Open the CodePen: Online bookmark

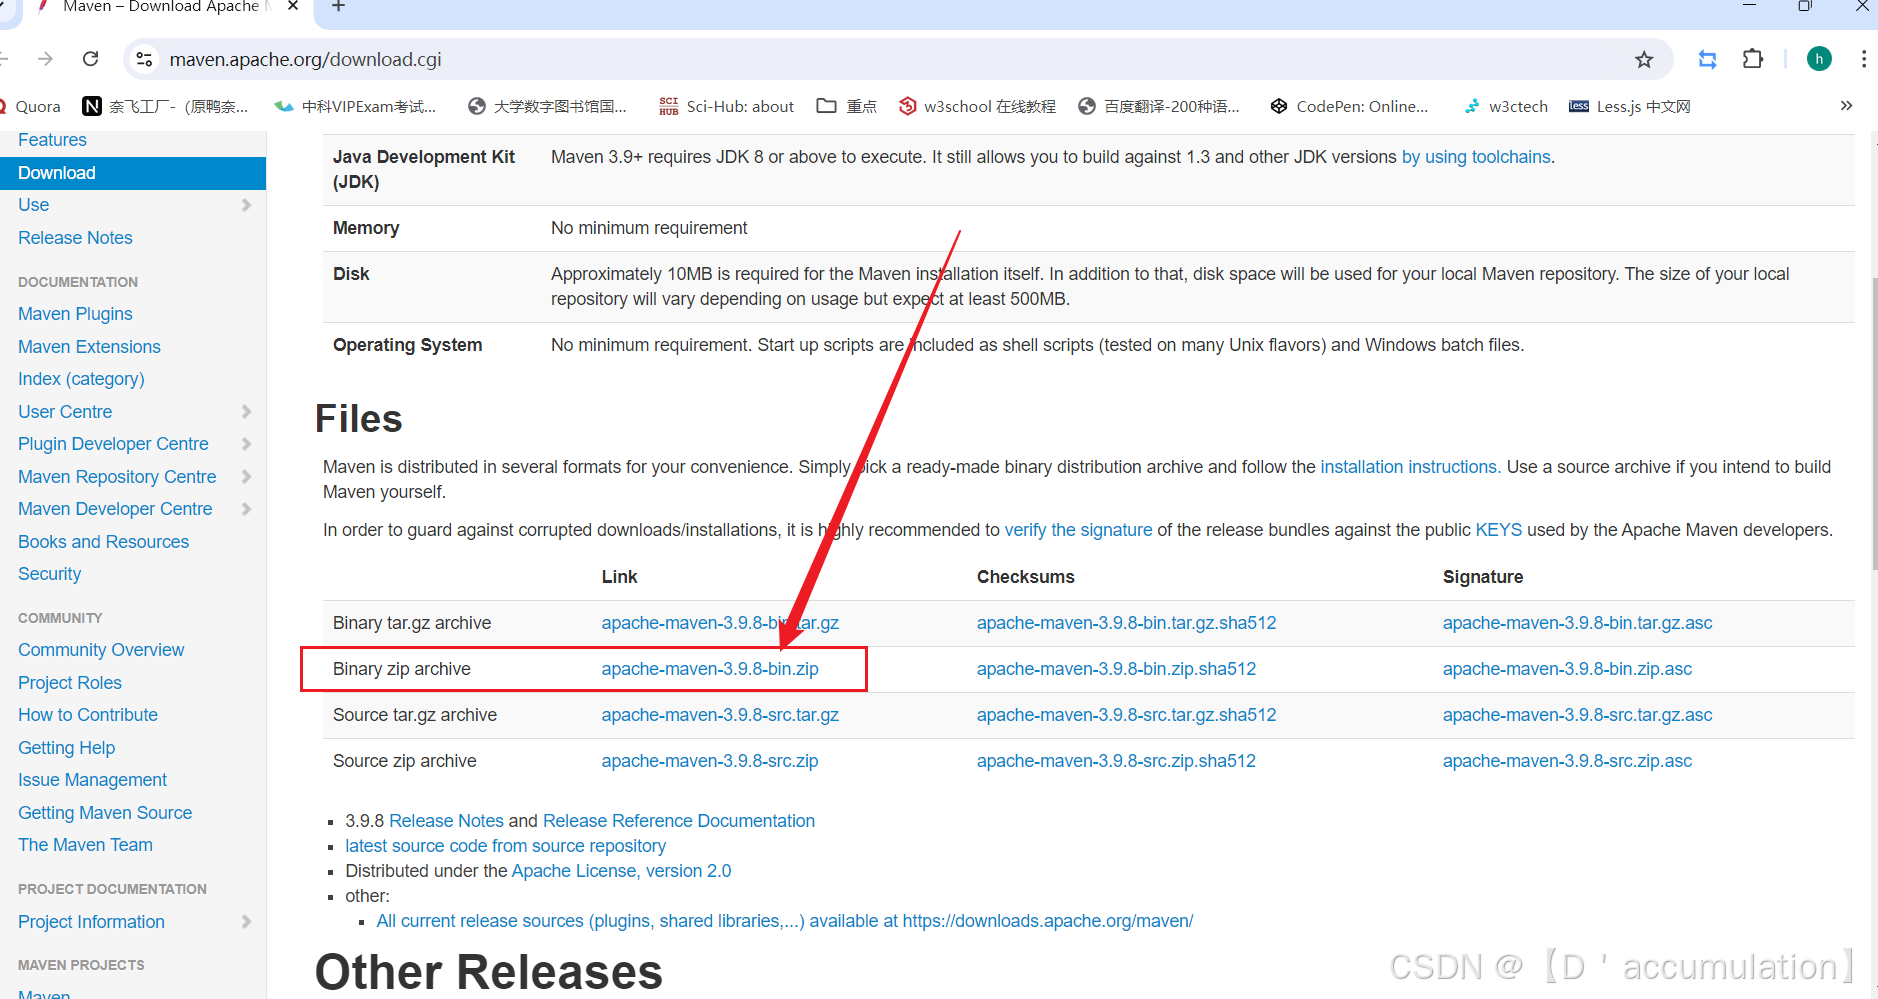tap(1349, 106)
